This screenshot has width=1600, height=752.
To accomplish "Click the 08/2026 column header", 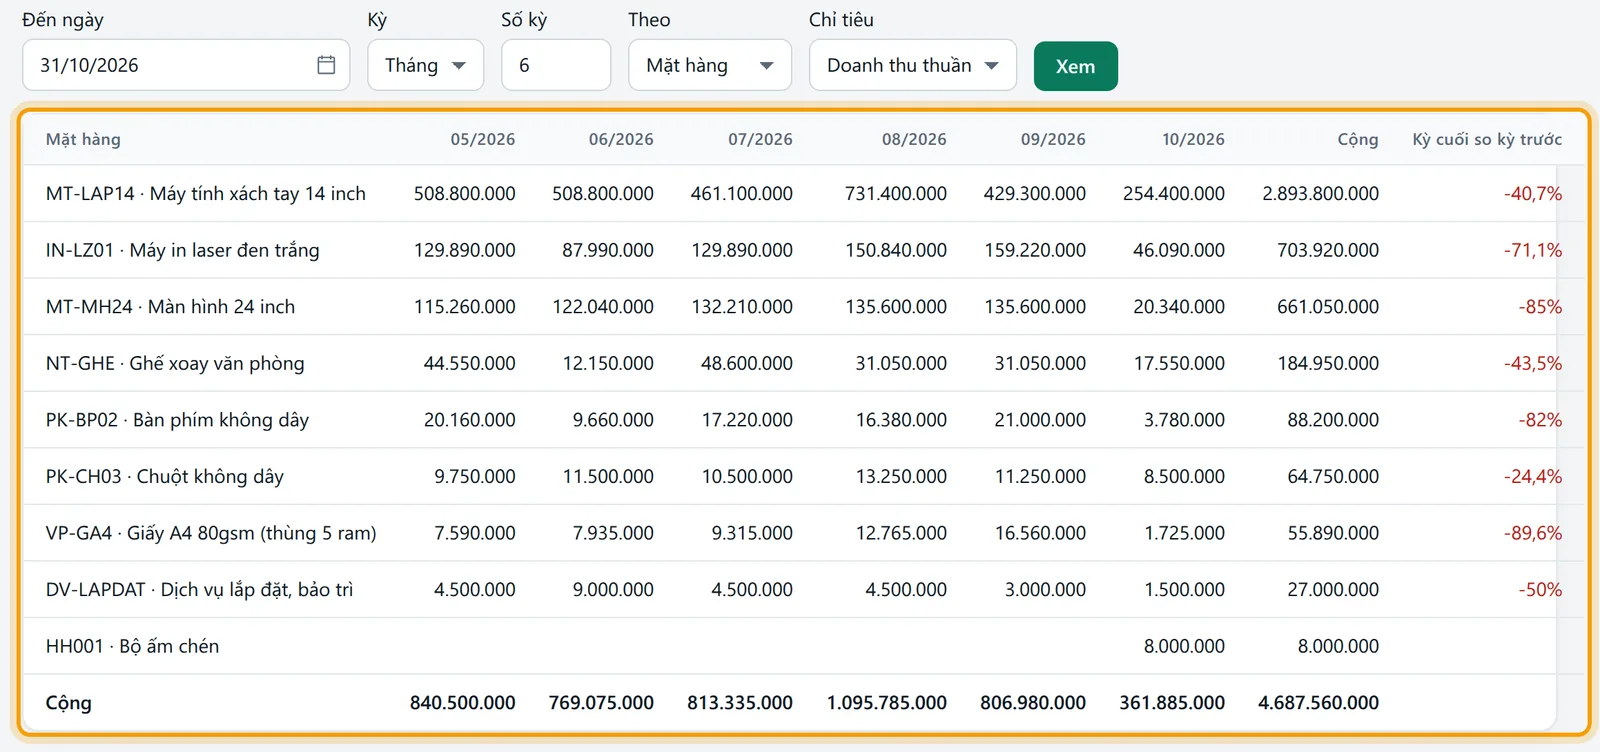I will [914, 139].
